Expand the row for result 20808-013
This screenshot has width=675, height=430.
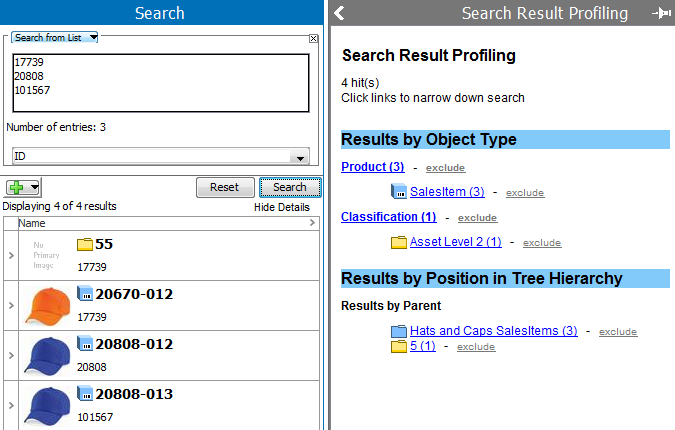tap(11, 405)
